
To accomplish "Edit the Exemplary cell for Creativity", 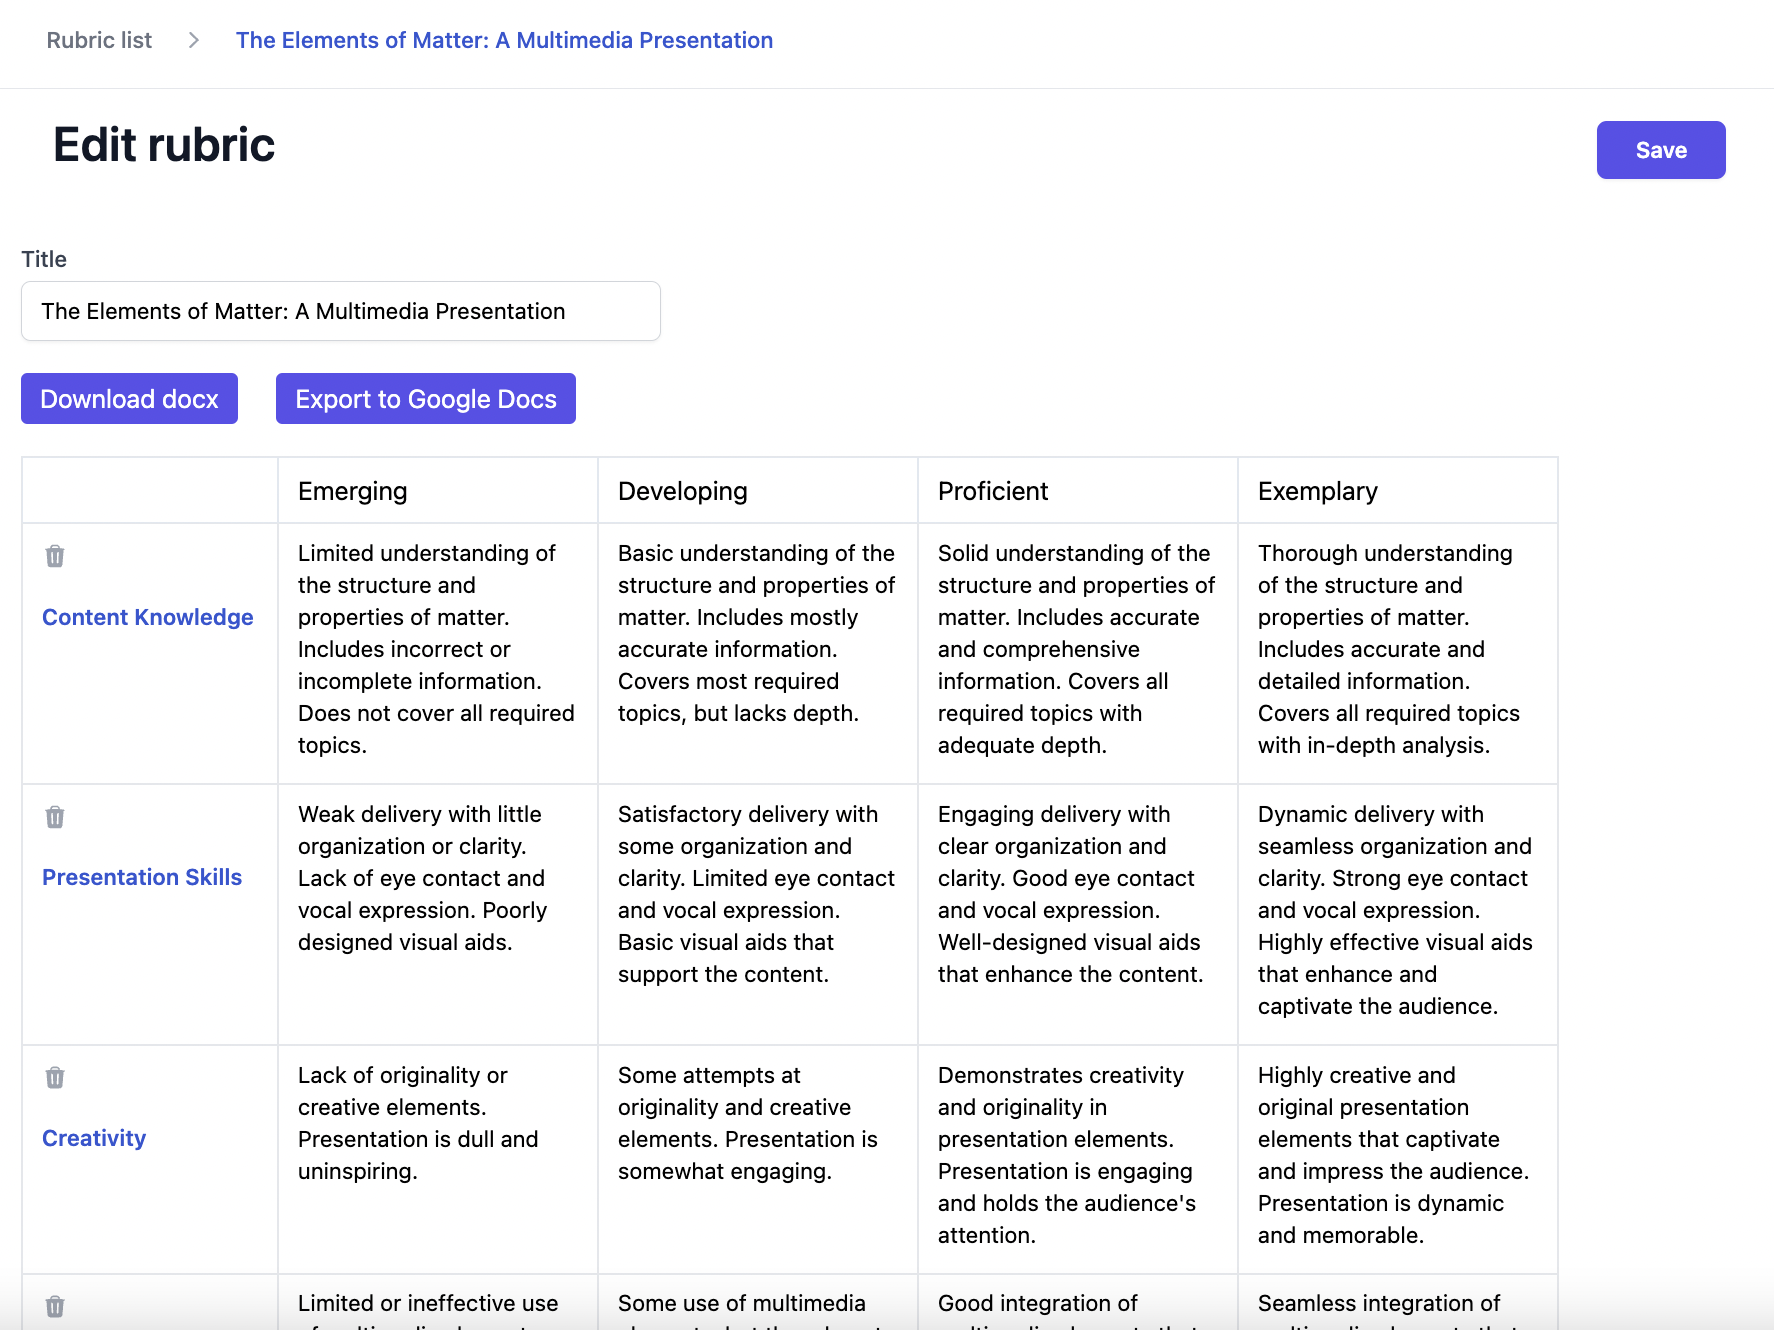I will point(1396,1155).
